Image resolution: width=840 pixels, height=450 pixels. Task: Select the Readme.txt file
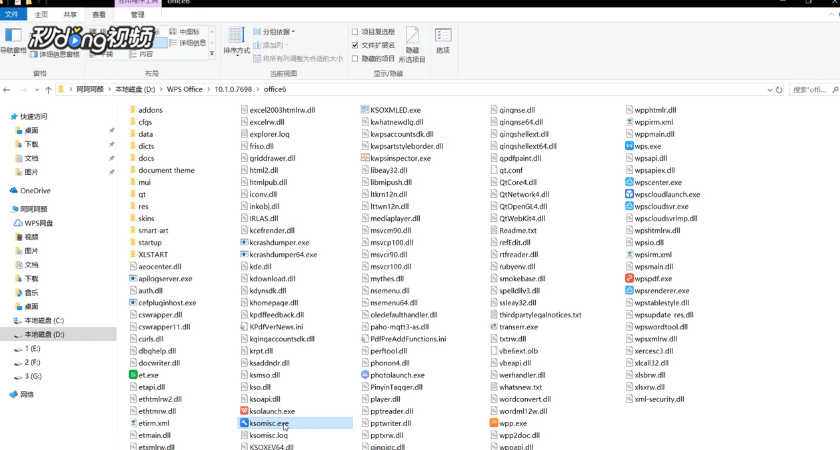click(514, 230)
